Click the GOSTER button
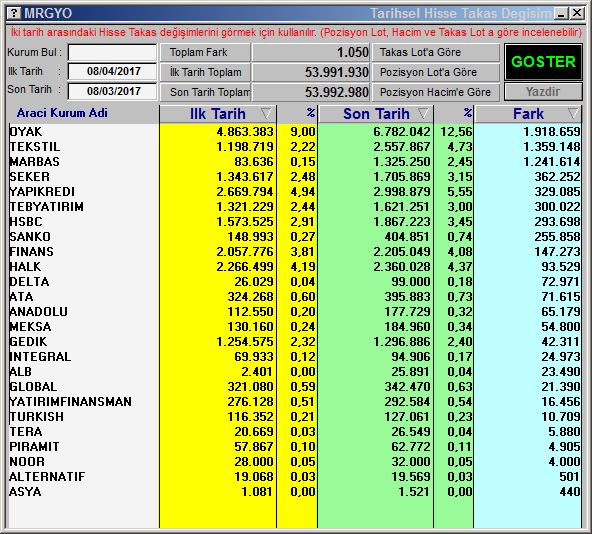592x534 pixels. pyautogui.click(x=543, y=62)
